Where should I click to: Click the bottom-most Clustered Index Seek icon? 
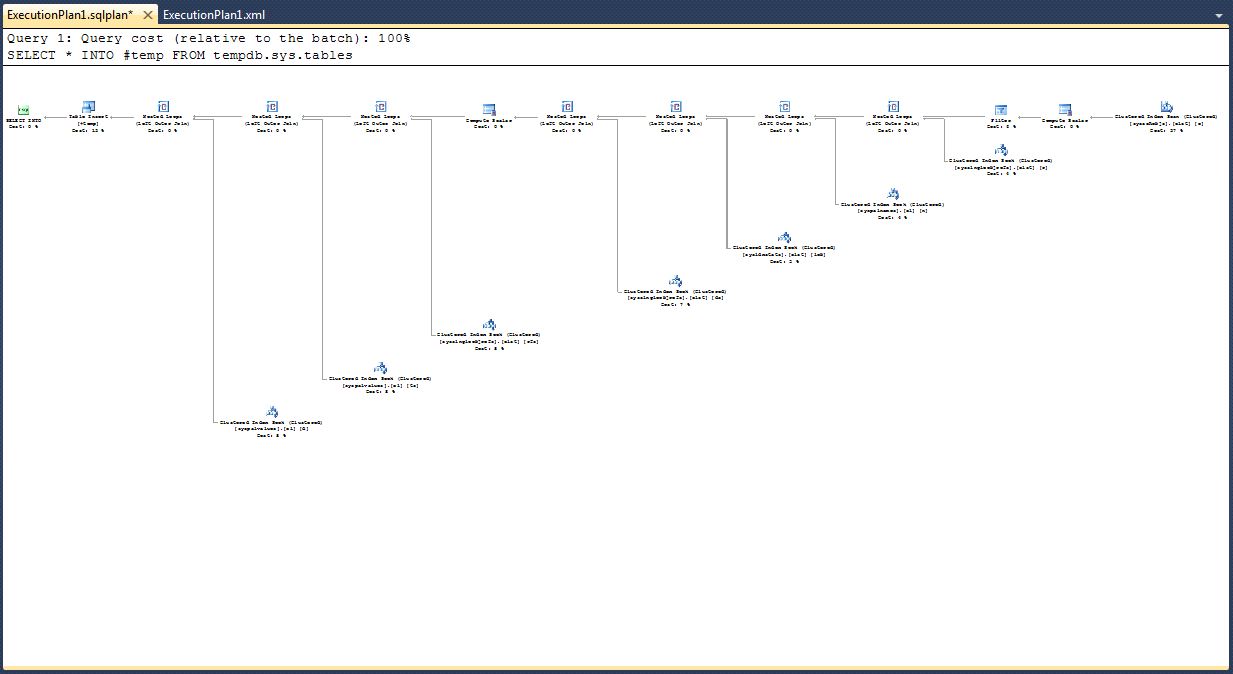(271, 412)
